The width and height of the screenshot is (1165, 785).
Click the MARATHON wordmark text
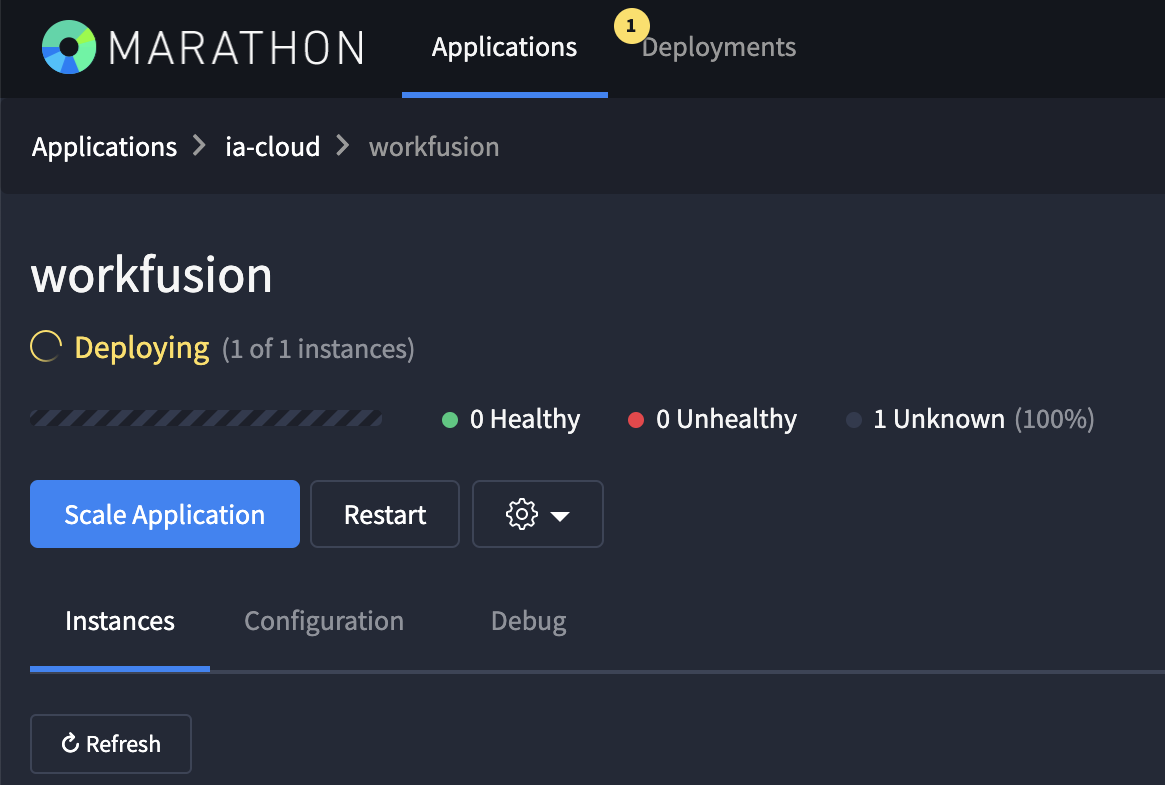click(x=236, y=48)
